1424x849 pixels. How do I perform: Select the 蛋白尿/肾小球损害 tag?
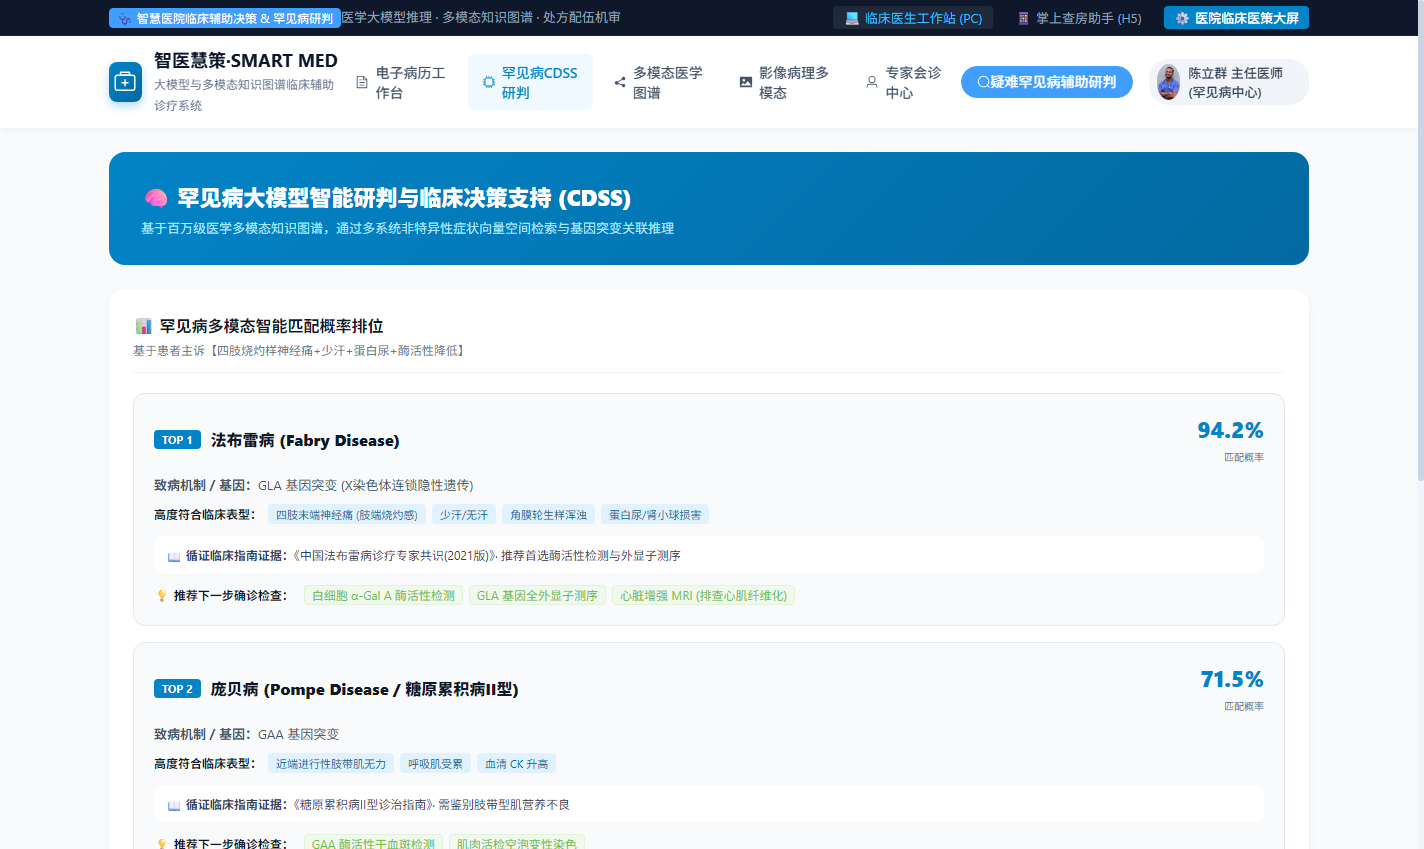(656, 515)
